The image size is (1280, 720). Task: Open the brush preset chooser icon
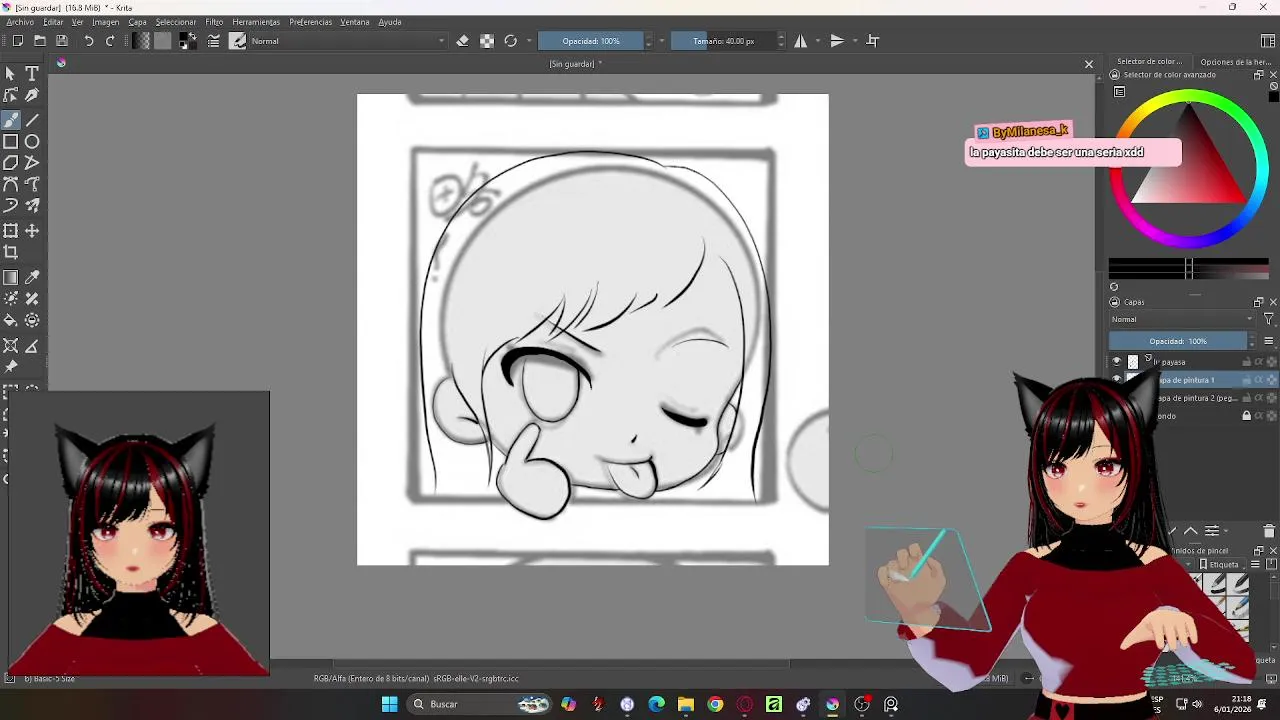pyautogui.click(x=238, y=41)
